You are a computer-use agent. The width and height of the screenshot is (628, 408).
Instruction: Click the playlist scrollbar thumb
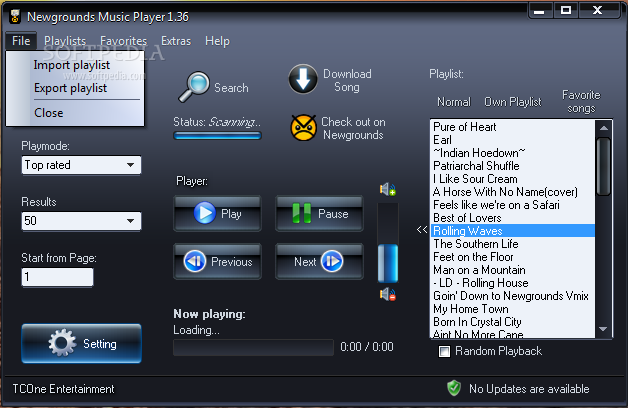604,166
